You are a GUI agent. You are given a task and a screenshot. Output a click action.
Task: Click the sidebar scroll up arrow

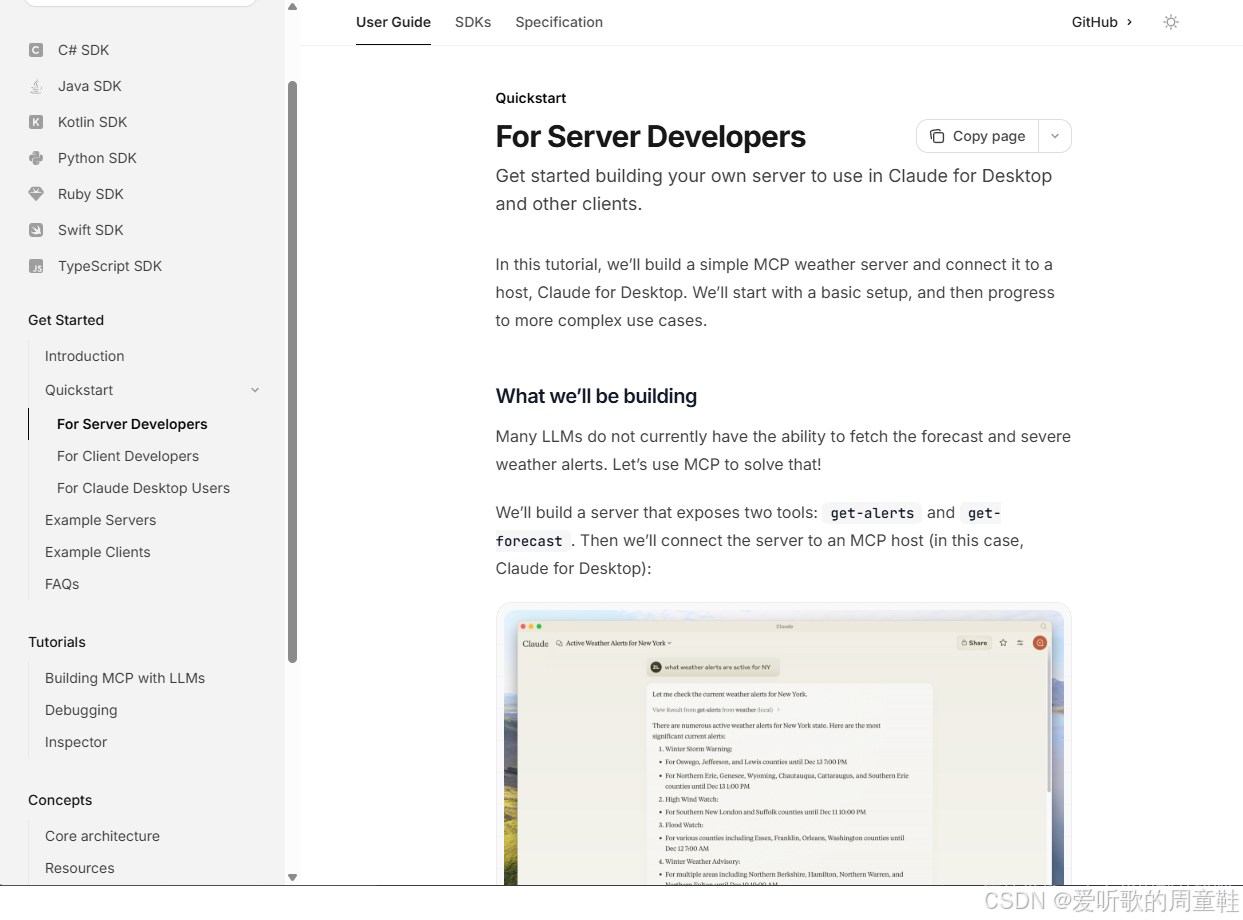tap(292, 6)
